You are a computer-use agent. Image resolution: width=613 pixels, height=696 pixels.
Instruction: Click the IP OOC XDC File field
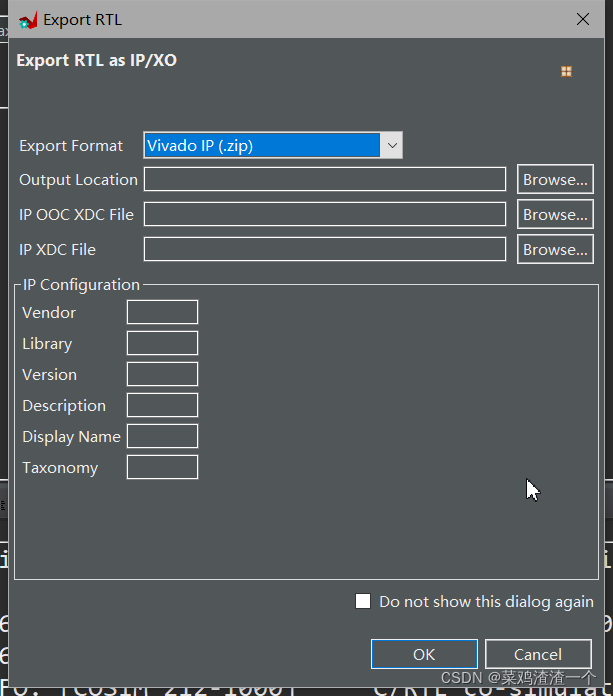pos(324,214)
